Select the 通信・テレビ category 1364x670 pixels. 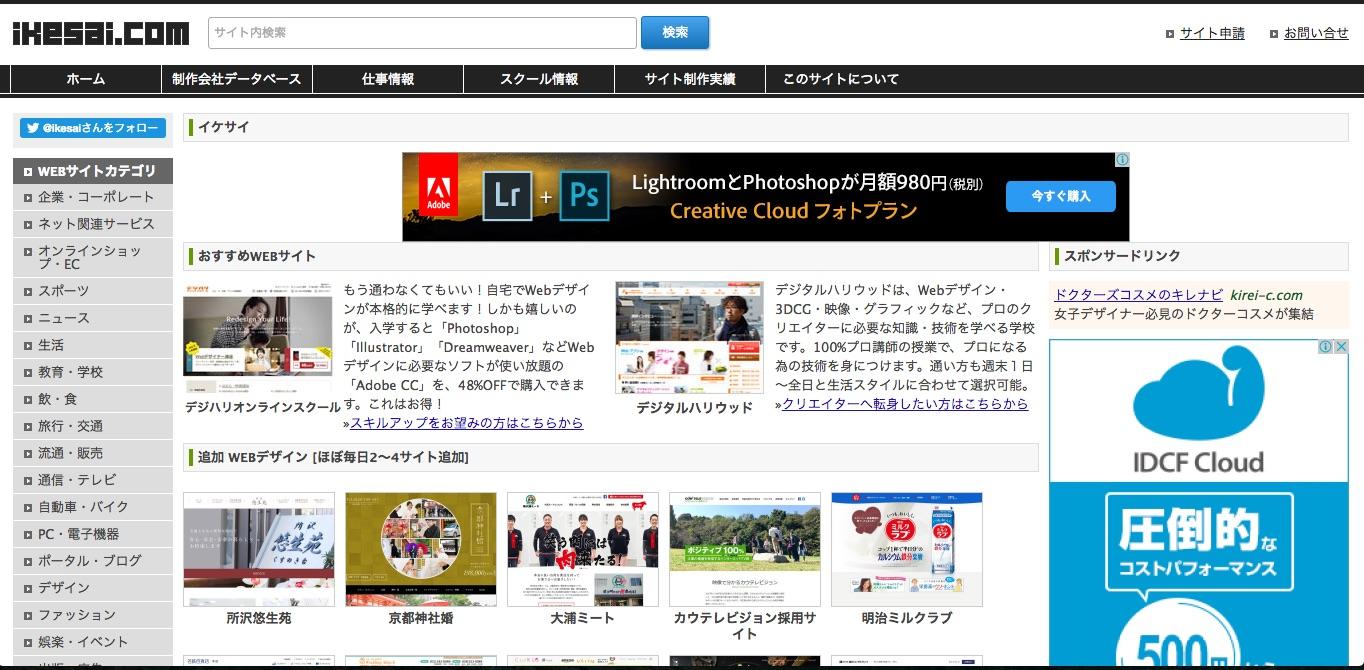coord(93,480)
